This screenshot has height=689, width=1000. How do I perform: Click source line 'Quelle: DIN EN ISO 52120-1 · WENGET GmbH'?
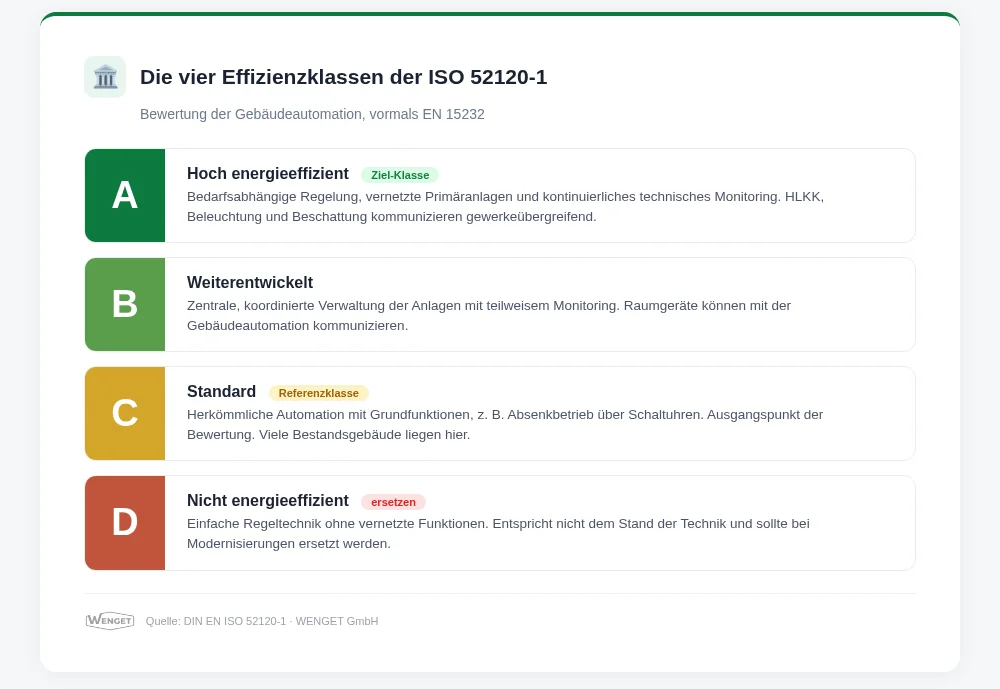pyautogui.click(x=261, y=621)
